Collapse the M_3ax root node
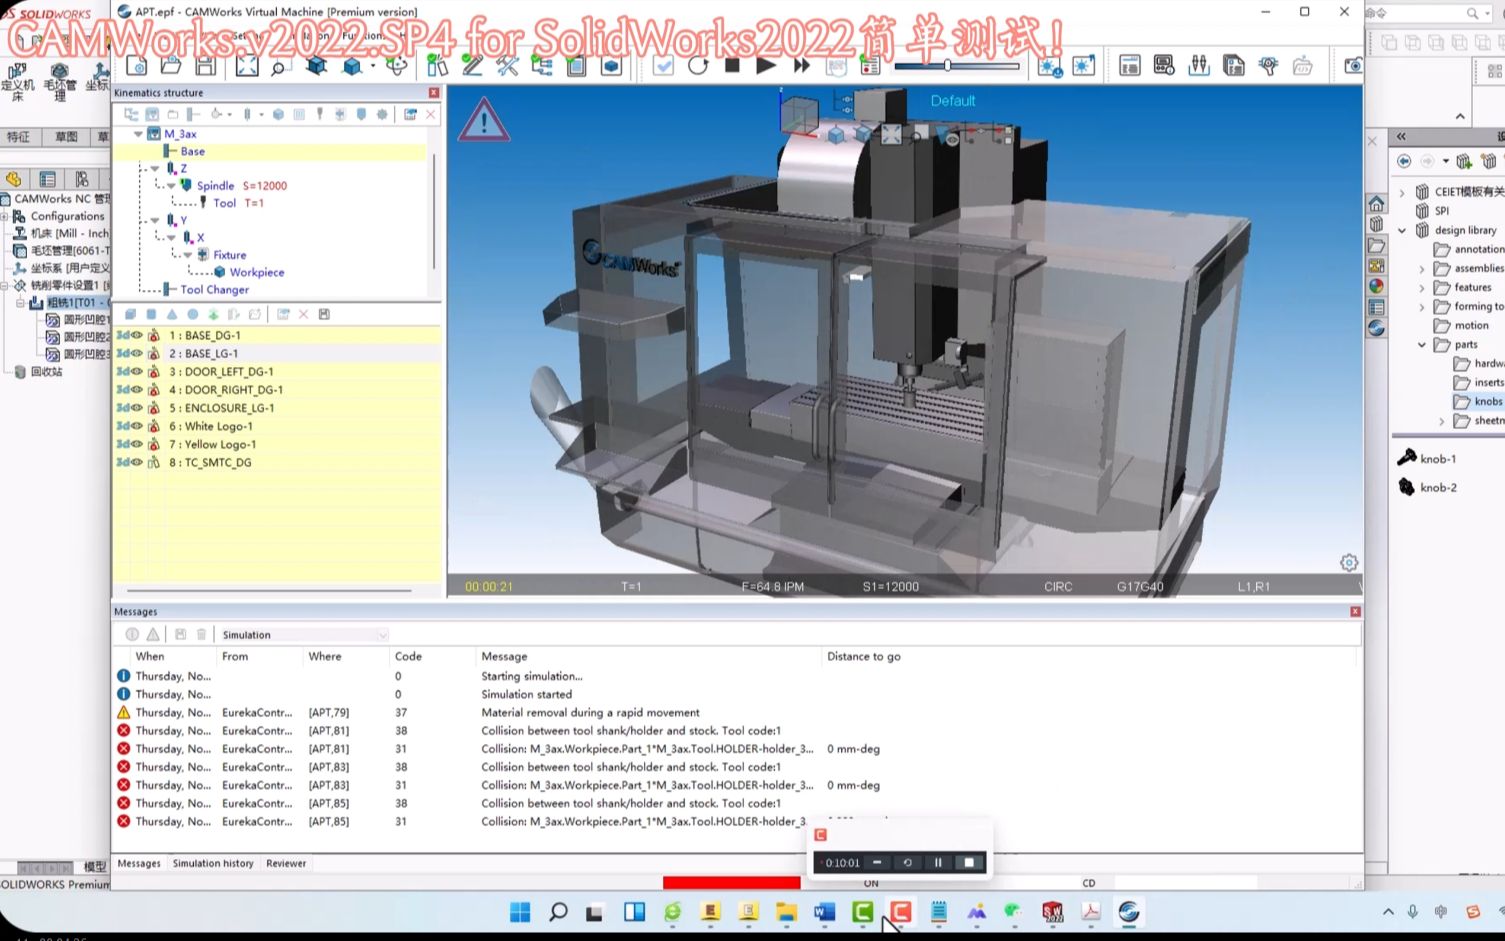The width and height of the screenshot is (1505, 941). tap(138, 134)
